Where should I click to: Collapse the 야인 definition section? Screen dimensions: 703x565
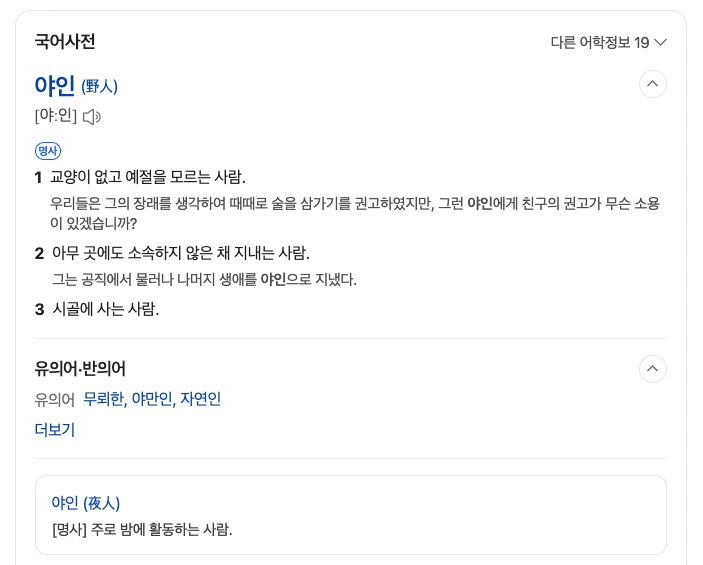click(653, 84)
